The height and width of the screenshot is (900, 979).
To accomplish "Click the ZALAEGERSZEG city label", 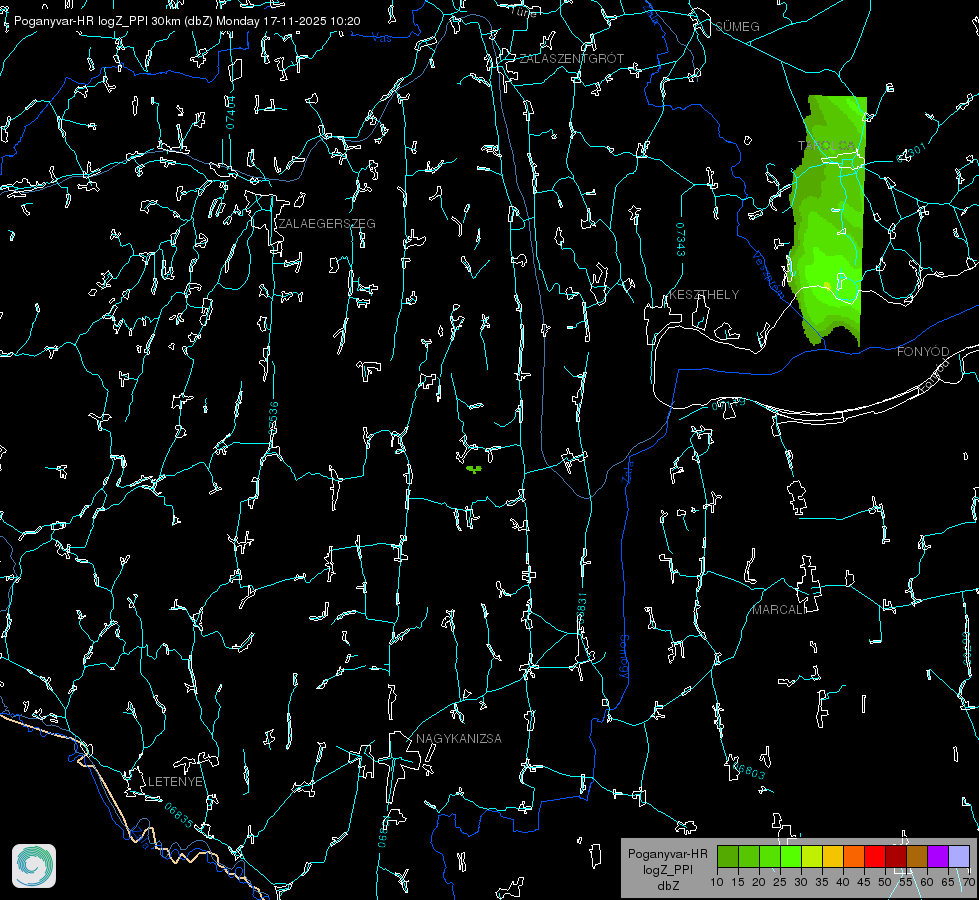I will 327,224.
